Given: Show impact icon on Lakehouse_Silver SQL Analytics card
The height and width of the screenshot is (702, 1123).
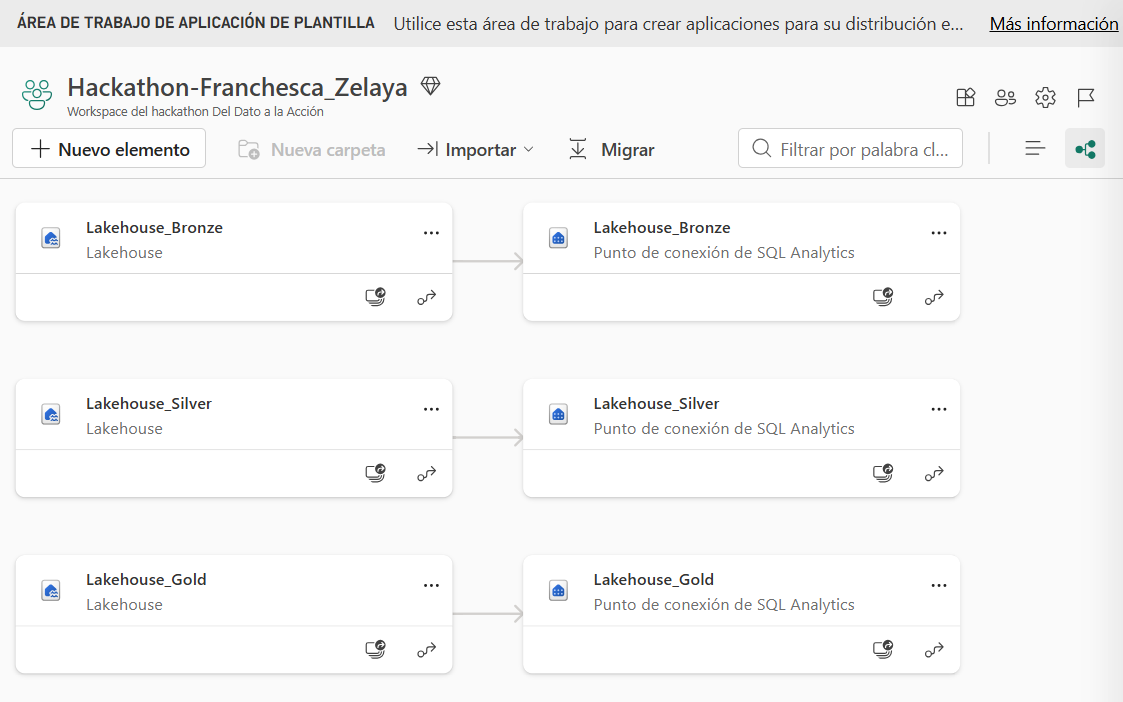Looking at the screenshot, I should click(x=883, y=473).
